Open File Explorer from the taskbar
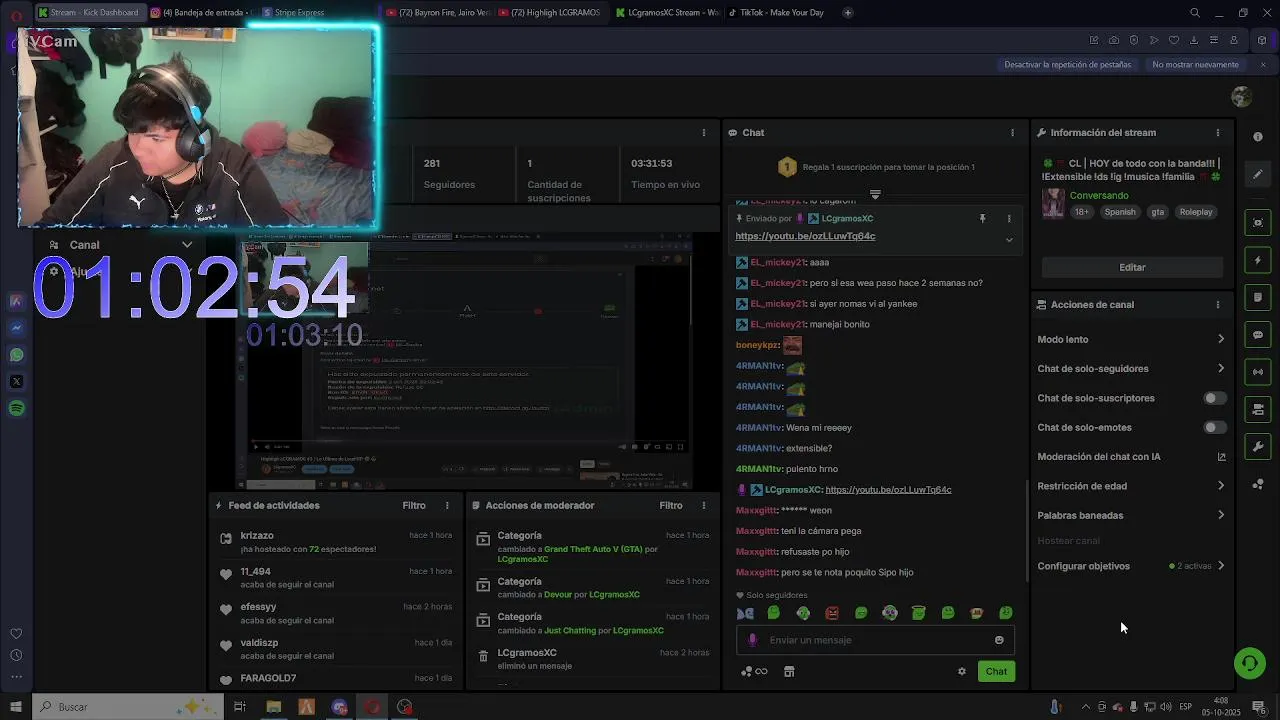This screenshot has height=720, width=1280. pyautogui.click(x=273, y=707)
